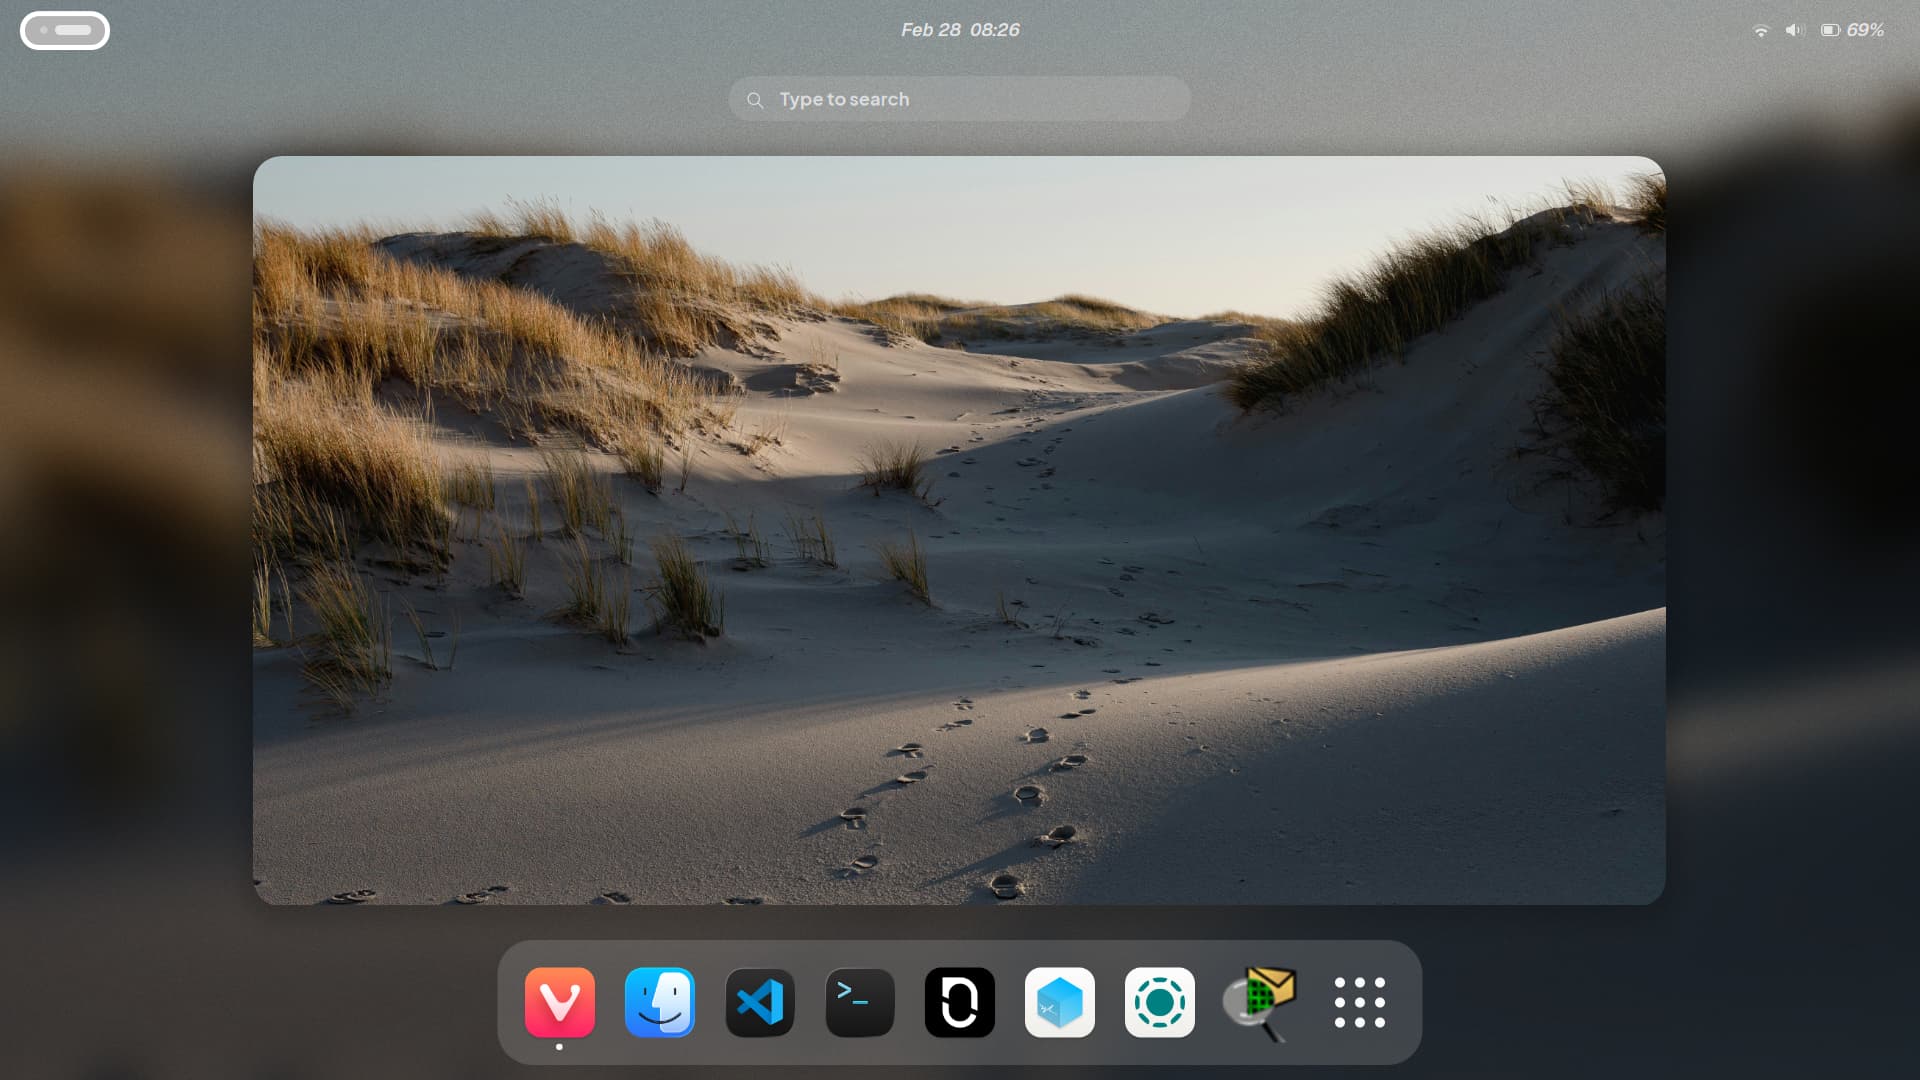Launch the blue cube app icon
Viewport: 1920px width, 1080px height.
pyautogui.click(x=1059, y=1001)
